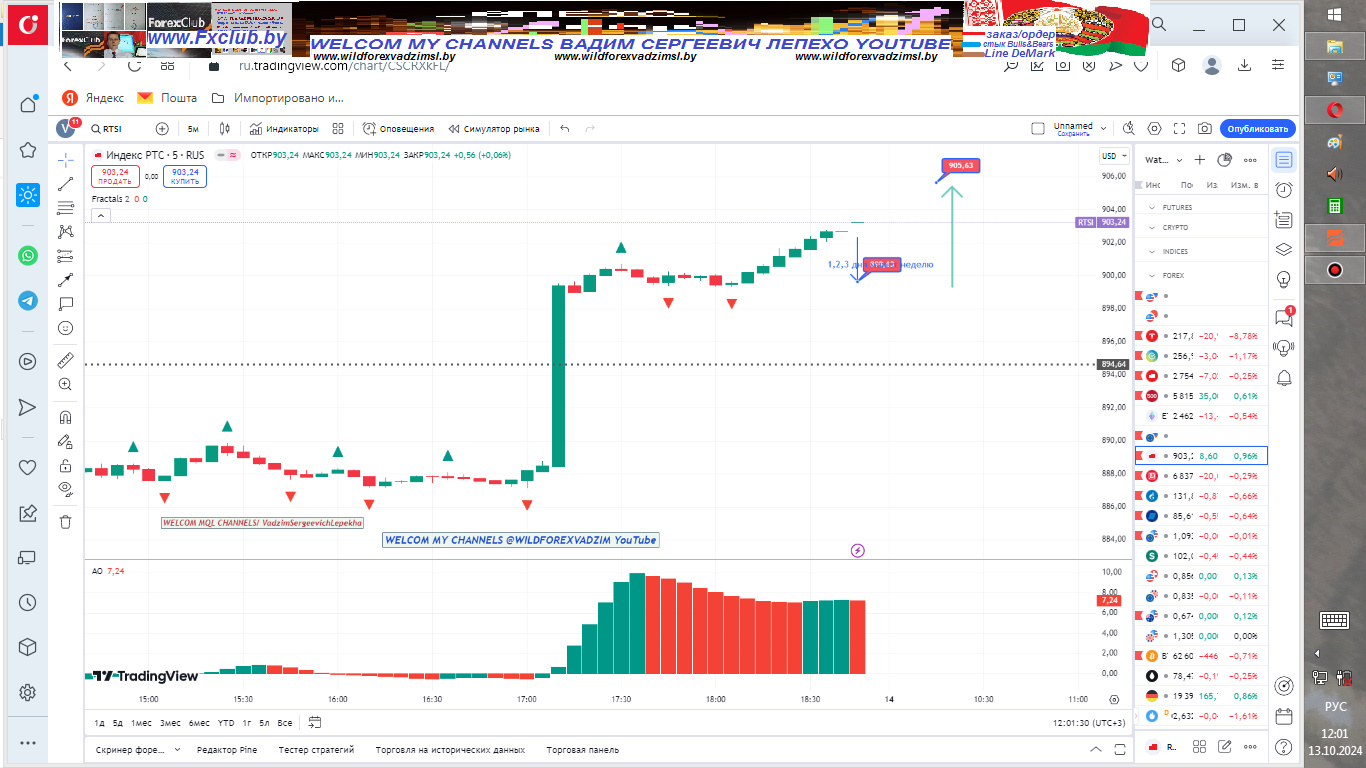Toggle stay in drawing mode
This screenshot has width=1366, height=768.
point(65,441)
